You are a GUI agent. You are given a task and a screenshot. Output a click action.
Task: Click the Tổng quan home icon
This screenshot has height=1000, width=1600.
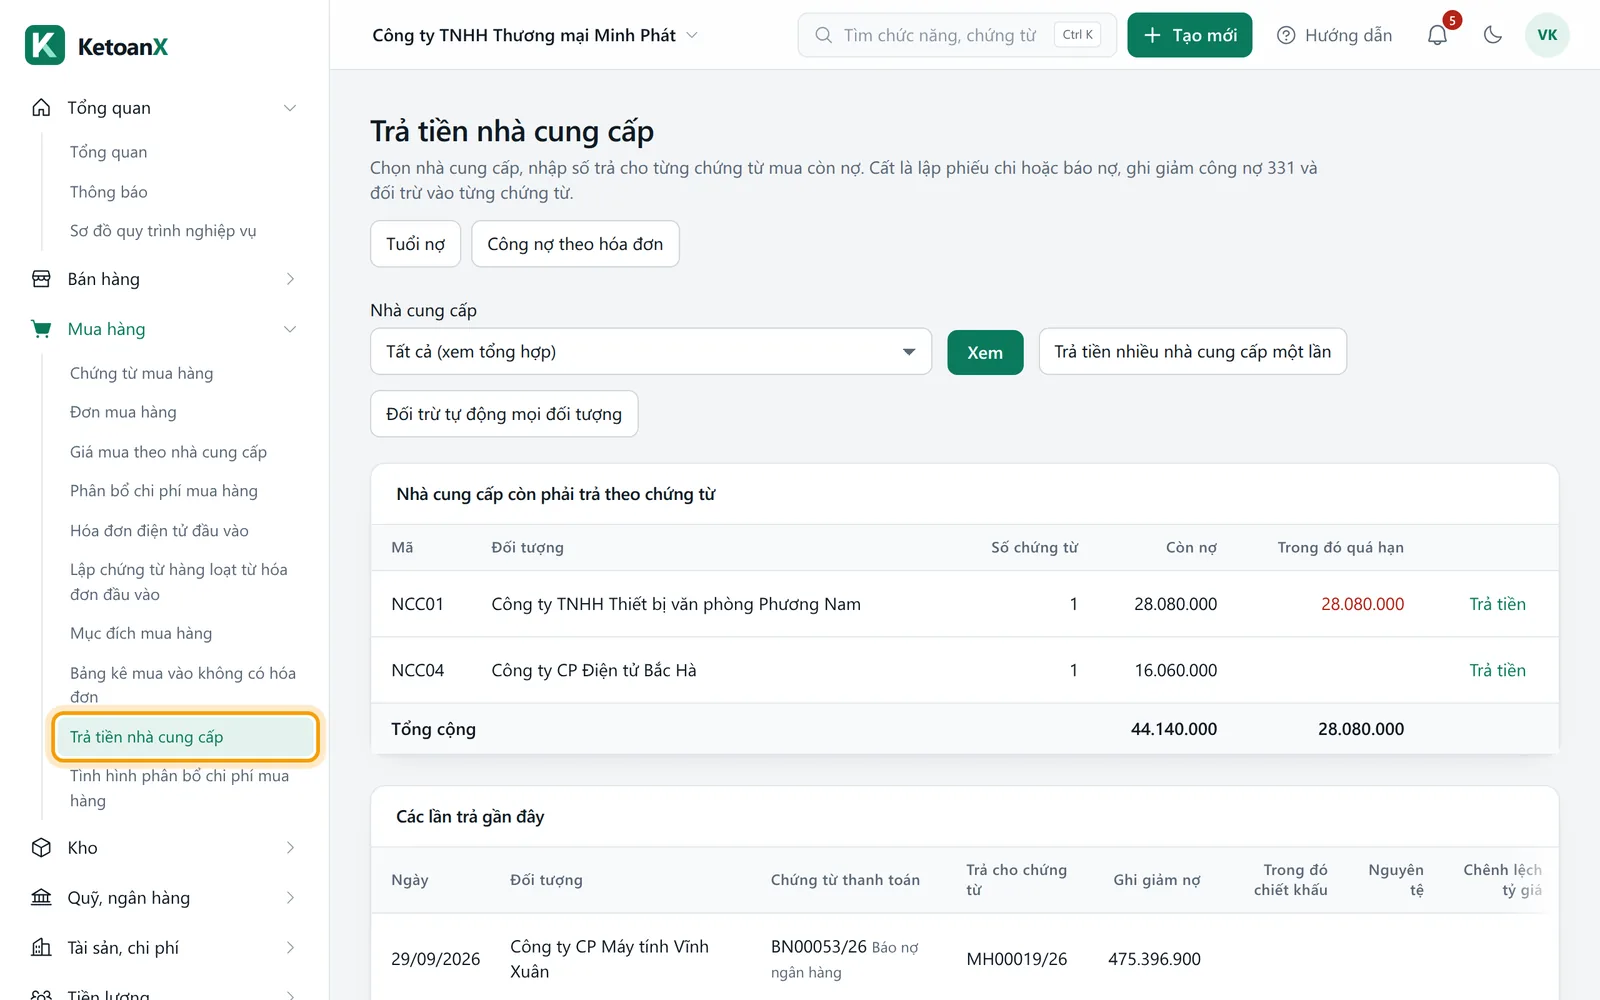coord(41,108)
